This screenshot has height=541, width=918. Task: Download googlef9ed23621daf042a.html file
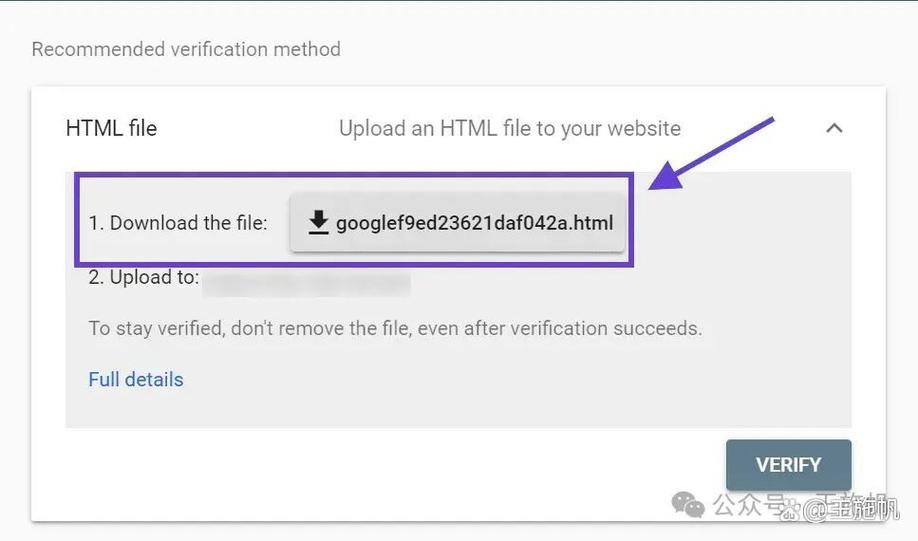[457, 222]
